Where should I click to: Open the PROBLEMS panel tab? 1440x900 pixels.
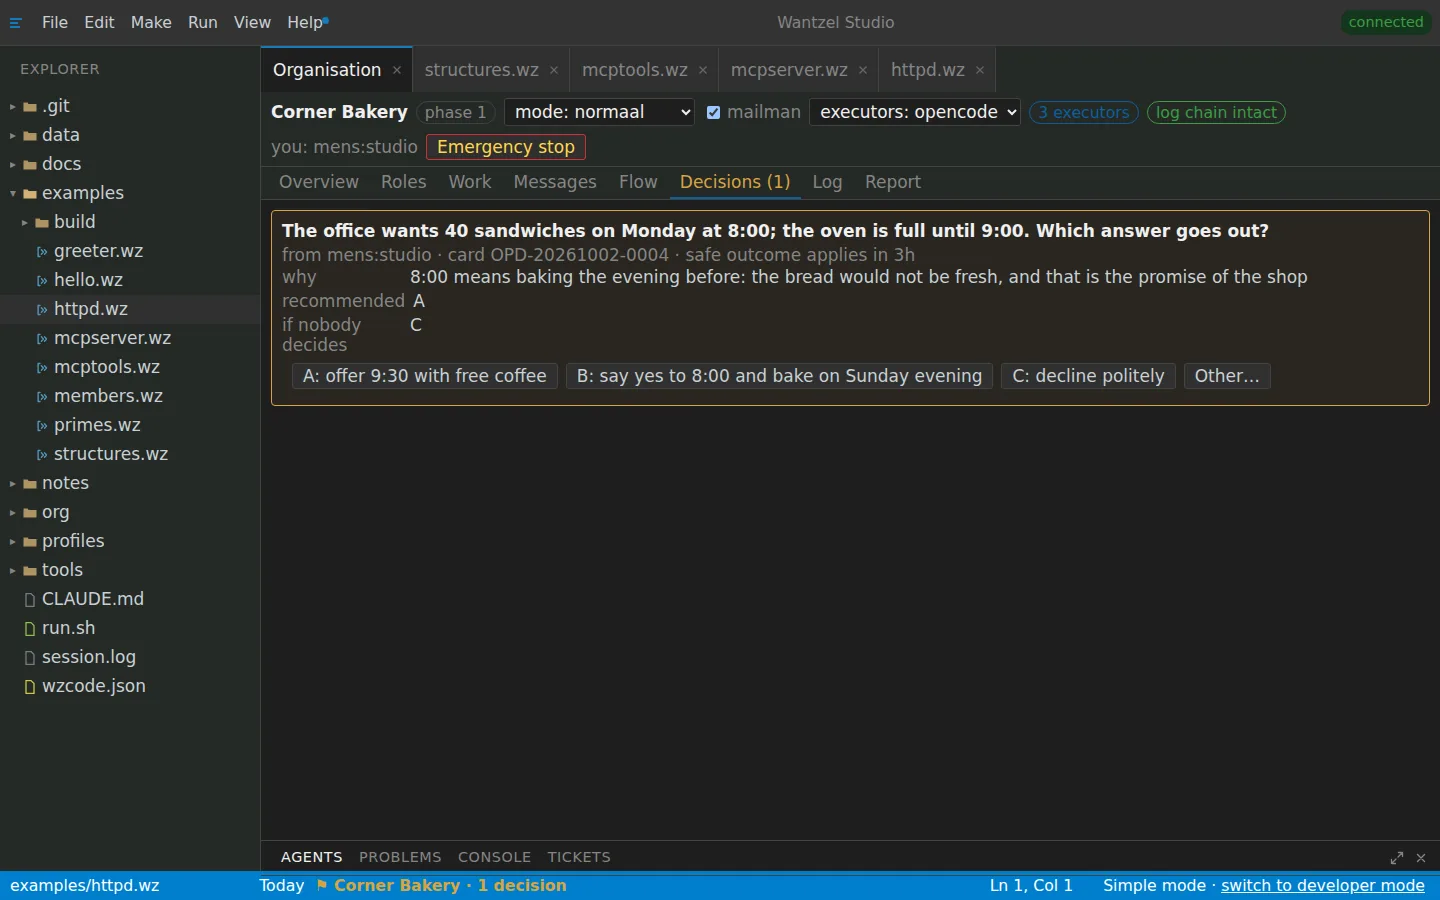point(400,857)
